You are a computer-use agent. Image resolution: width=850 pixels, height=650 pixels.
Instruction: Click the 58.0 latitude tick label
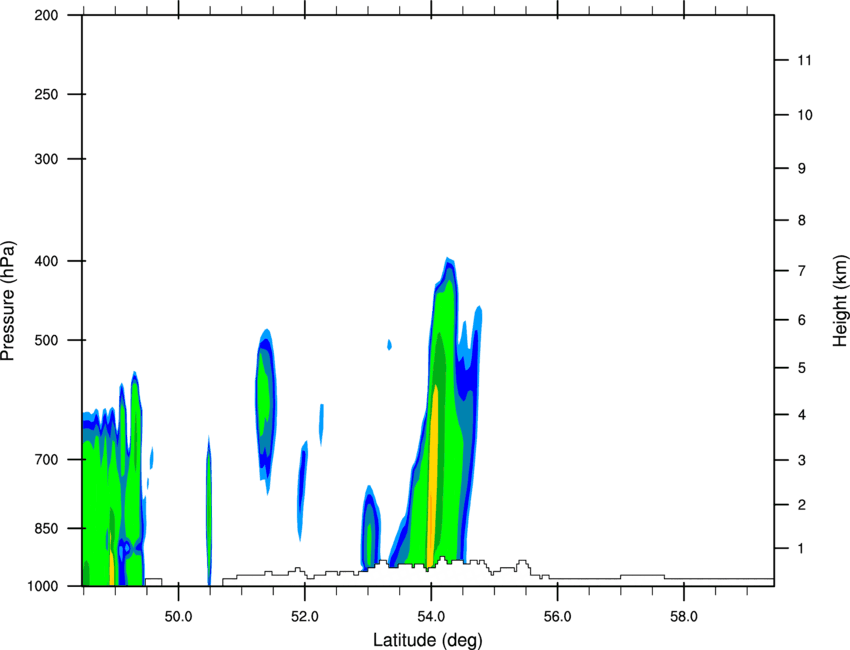pyautogui.click(x=684, y=617)
